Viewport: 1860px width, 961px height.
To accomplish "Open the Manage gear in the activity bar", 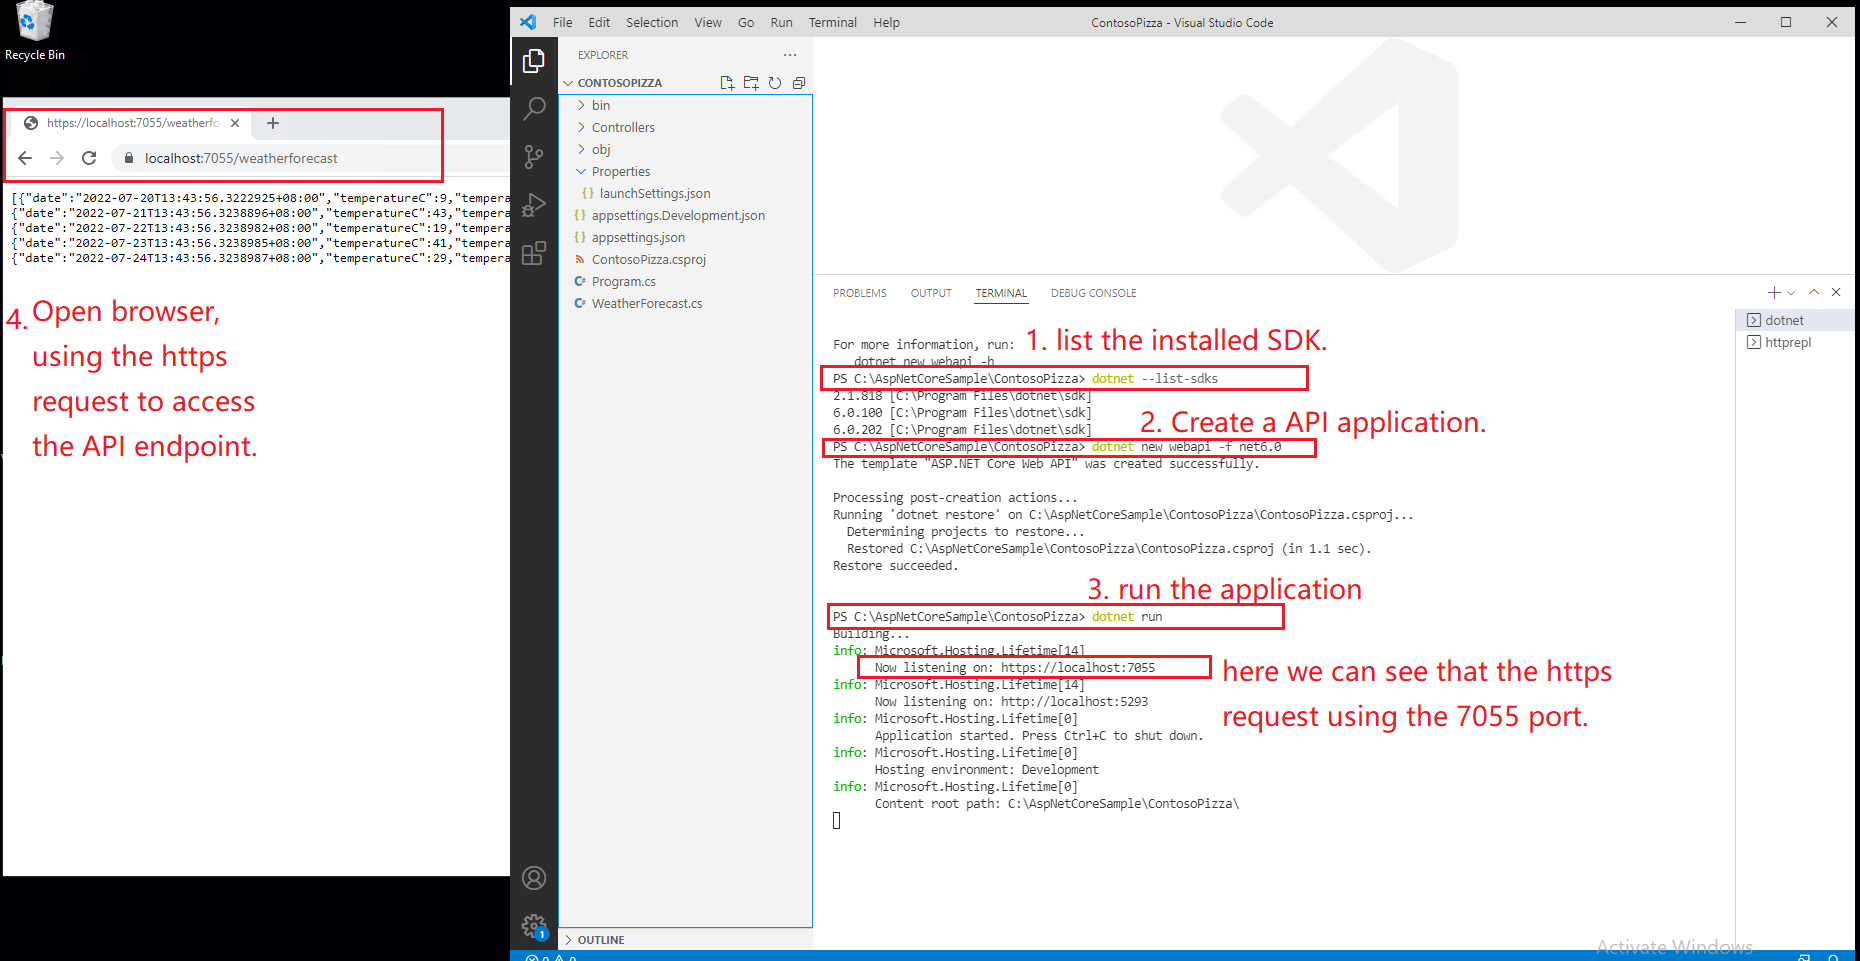I will (x=534, y=926).
